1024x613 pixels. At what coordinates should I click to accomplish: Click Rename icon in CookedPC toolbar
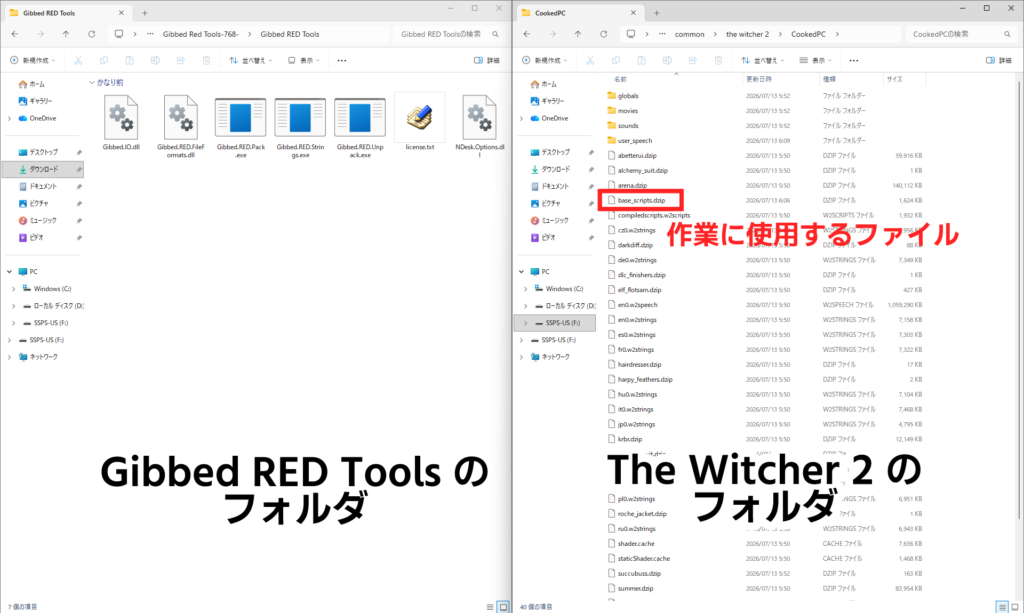click(x=667, y=60)
